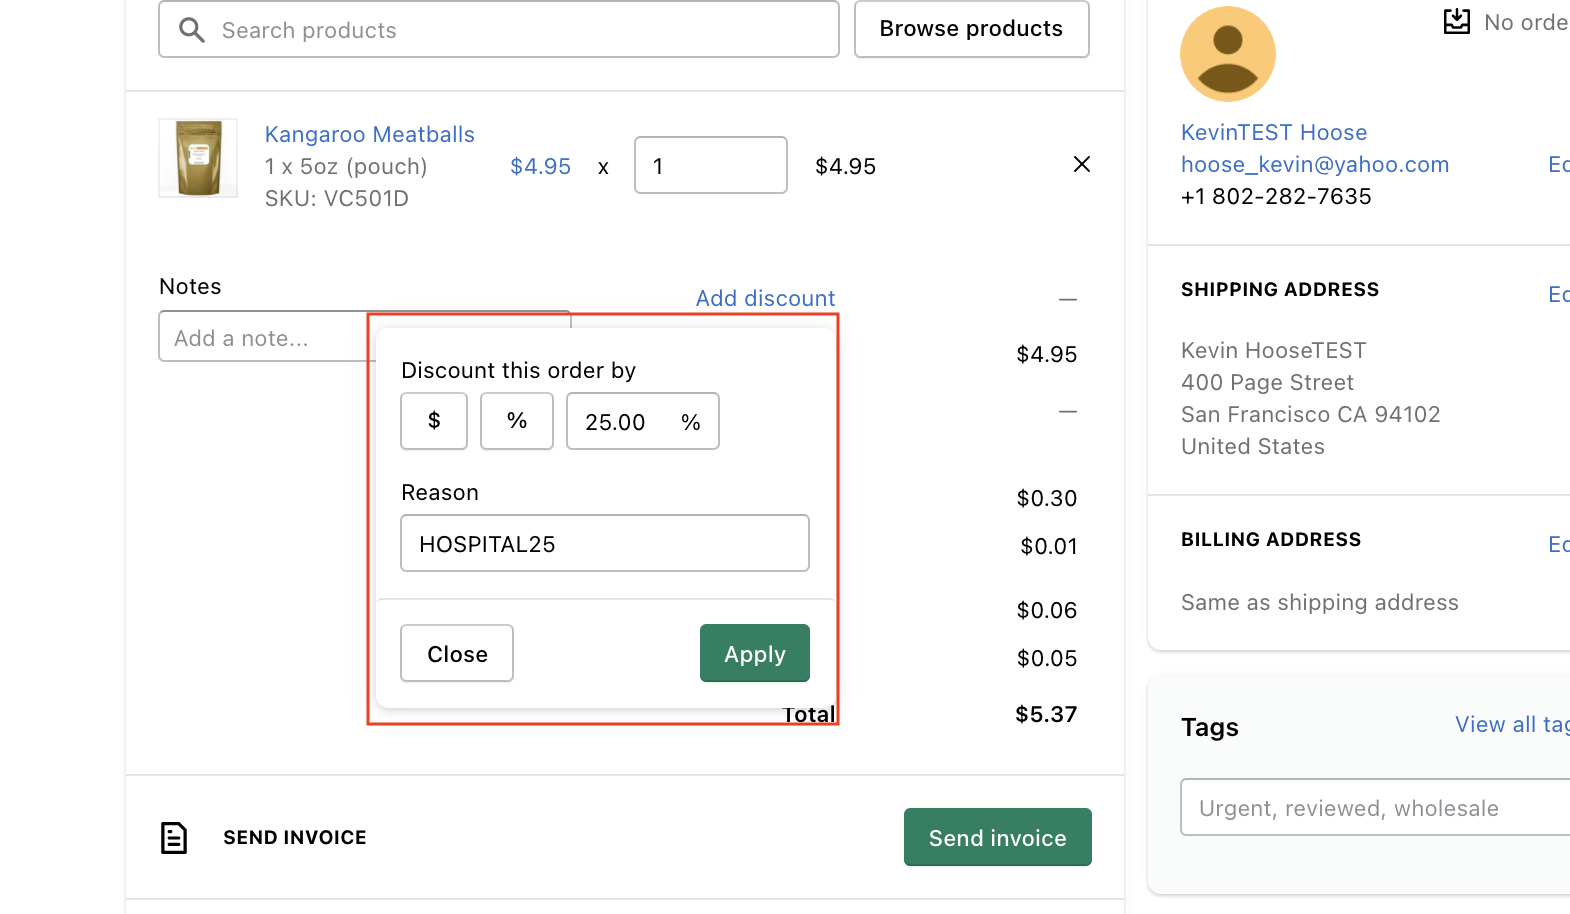Click the orders inbox icon
The image size is (1570, 914).
1457,22
